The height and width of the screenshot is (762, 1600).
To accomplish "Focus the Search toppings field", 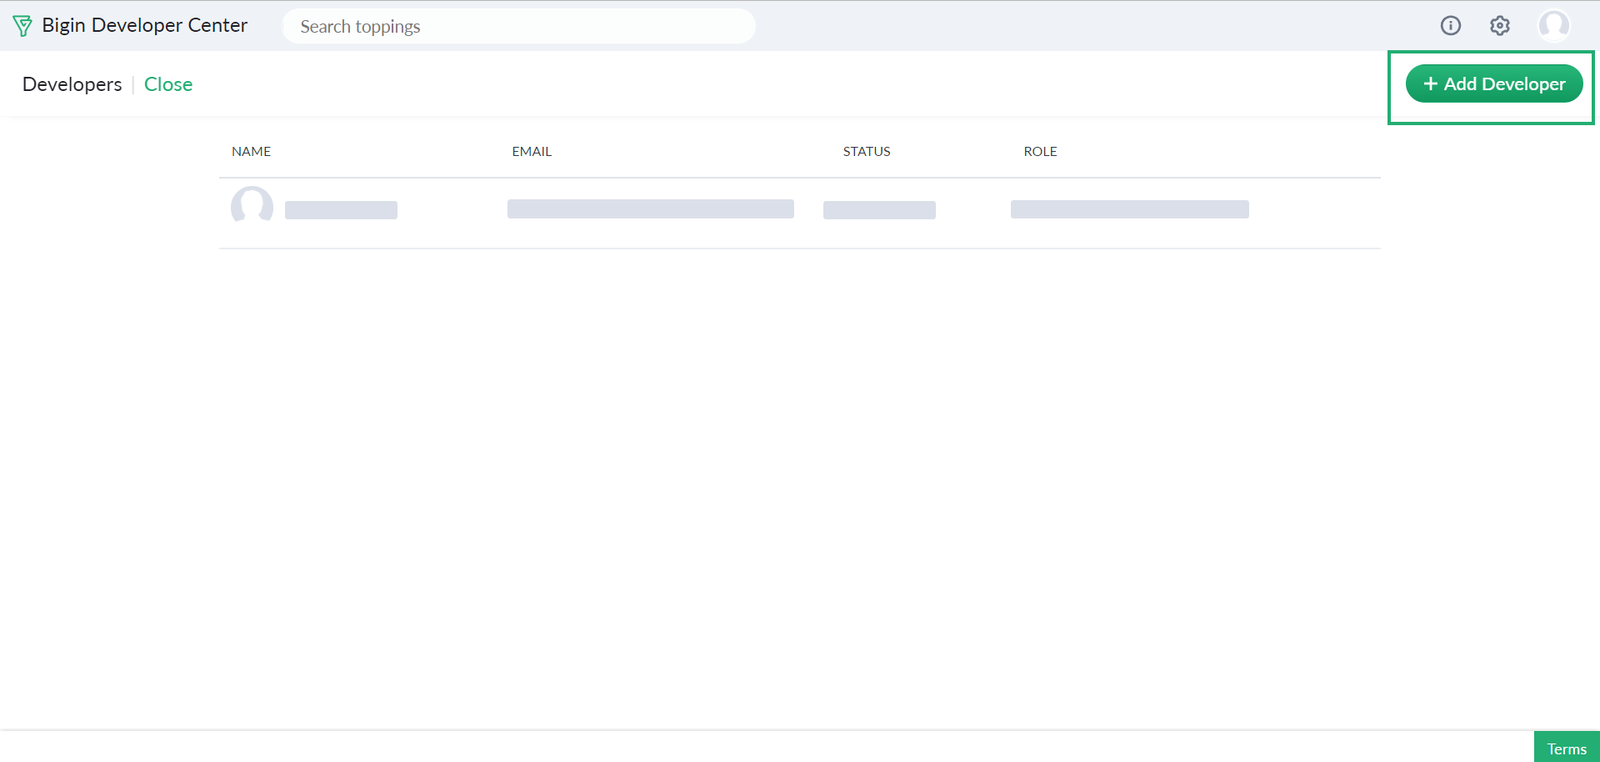I will pos(518,26).
